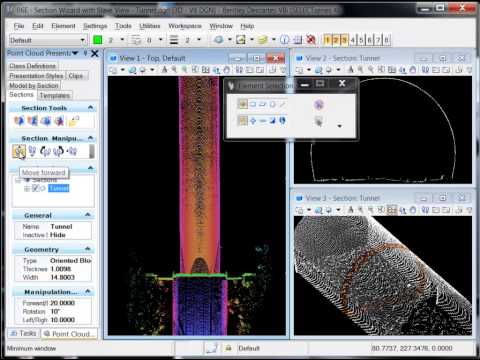This screenshot has height=360, width=480.
Task: Collapse the General properties group
Action: click(x=88, y=215)
